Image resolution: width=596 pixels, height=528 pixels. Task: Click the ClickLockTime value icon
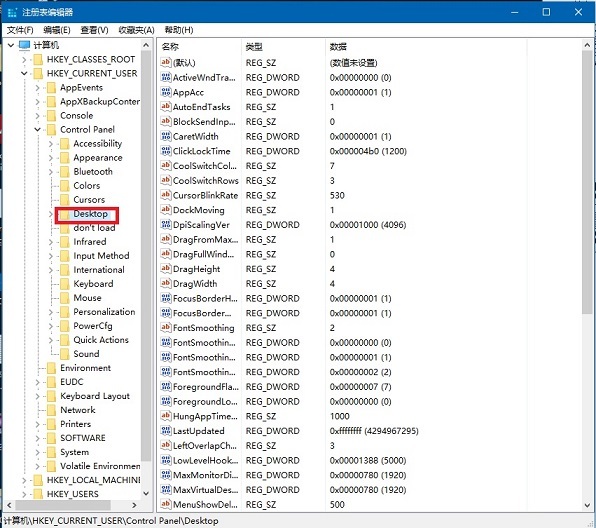[x=166, y=151]
